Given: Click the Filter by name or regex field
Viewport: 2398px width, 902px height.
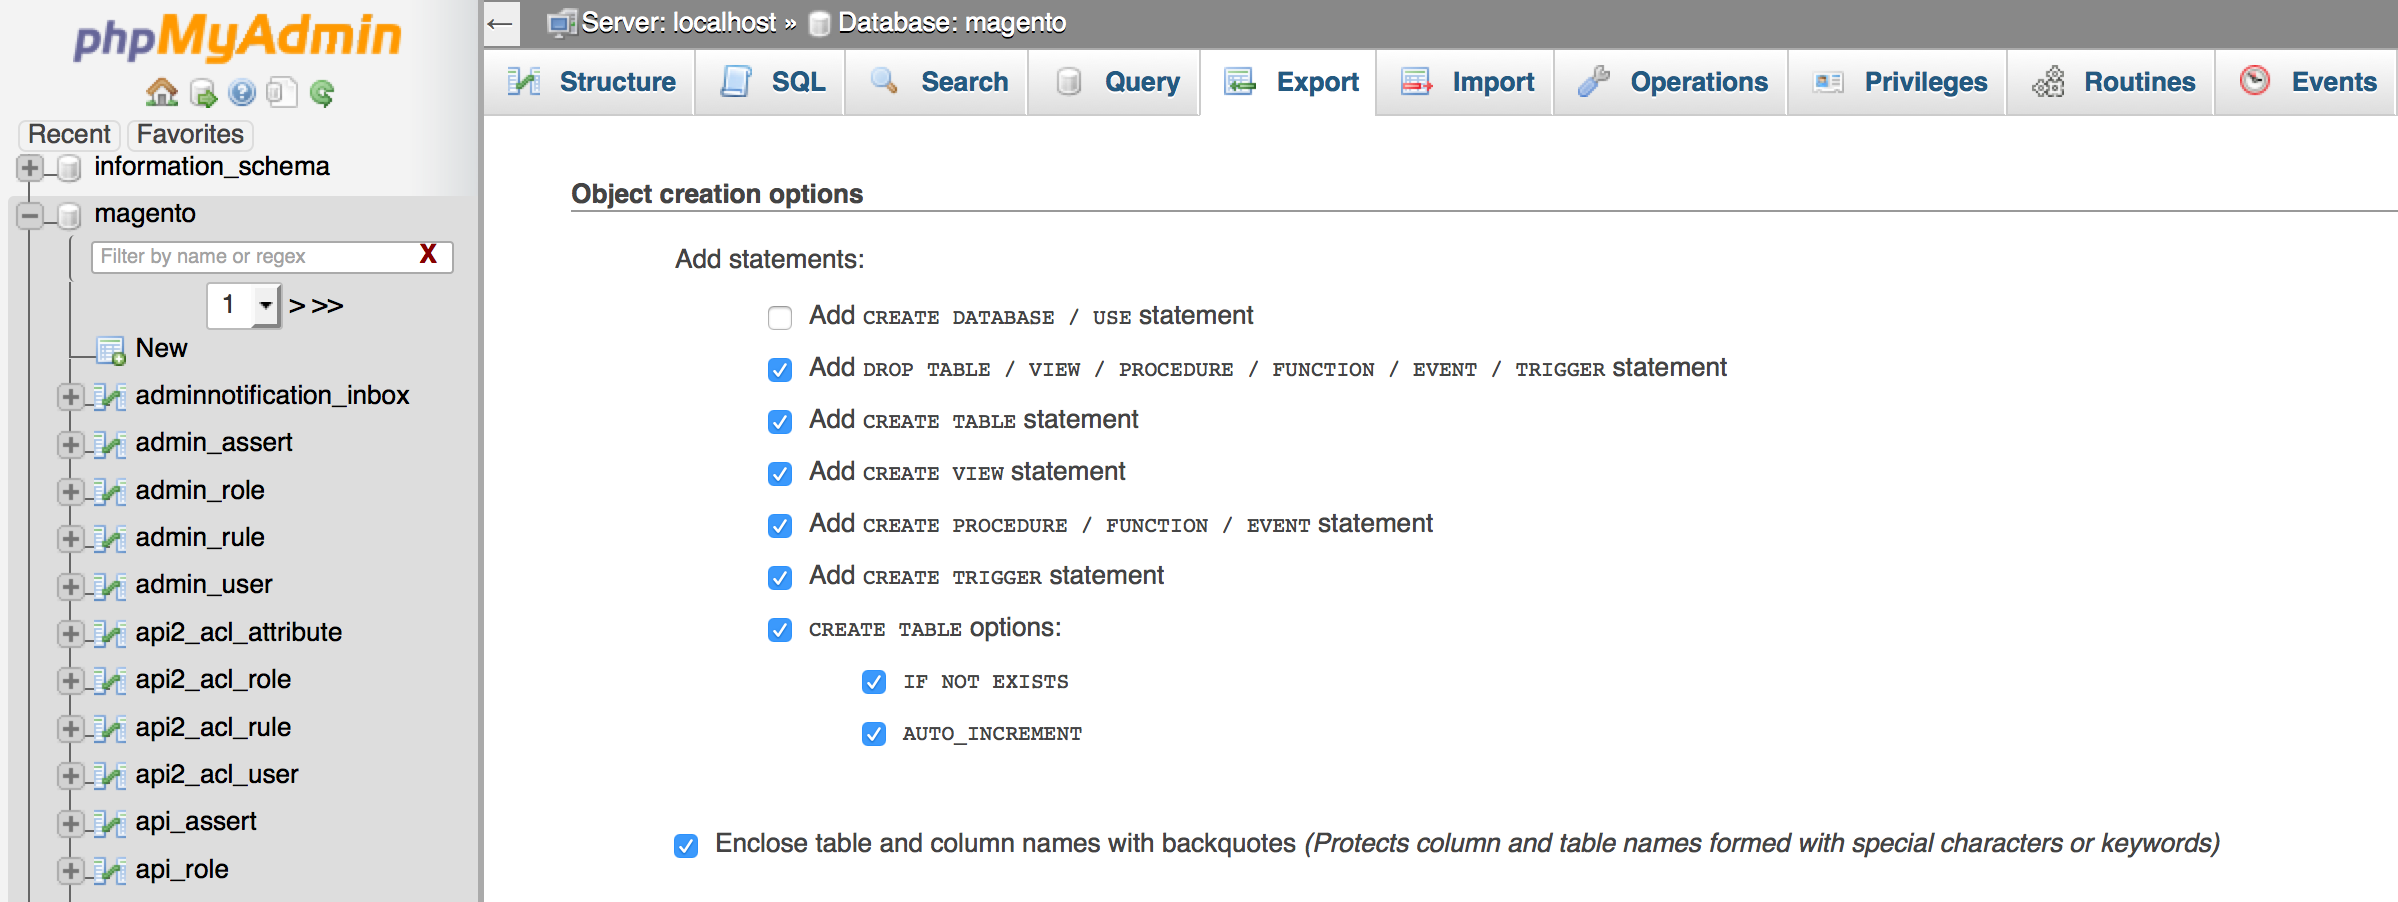Looking at the screenshot, I should (x=255, y=257).
